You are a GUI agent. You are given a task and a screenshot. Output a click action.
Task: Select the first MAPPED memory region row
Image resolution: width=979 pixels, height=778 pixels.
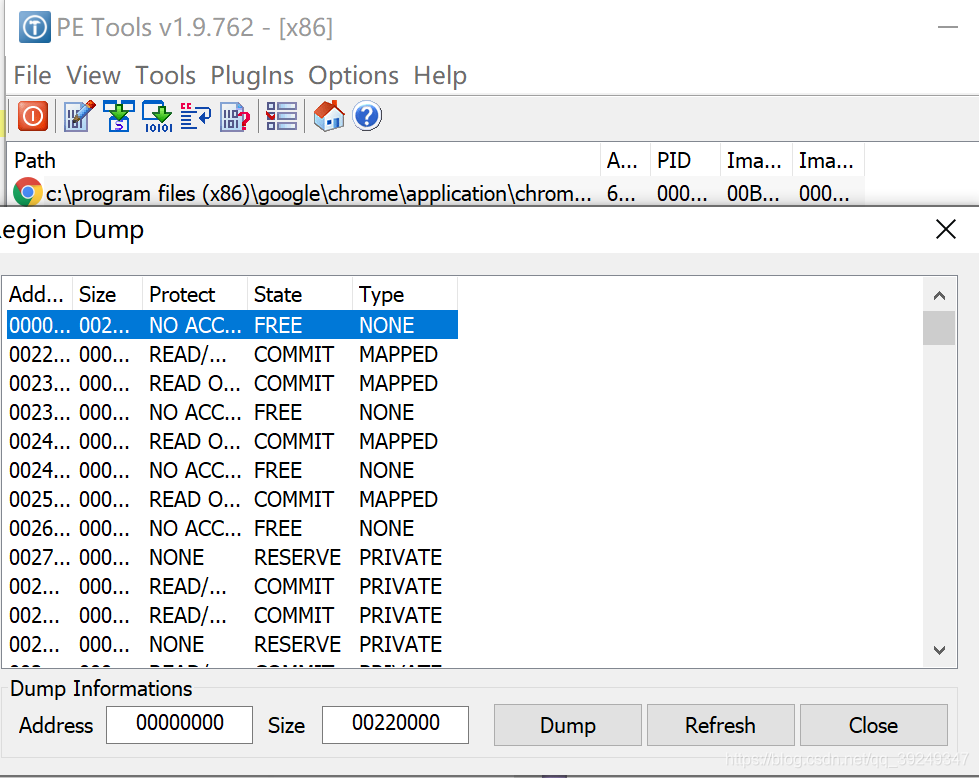click(x=230, y=354)
